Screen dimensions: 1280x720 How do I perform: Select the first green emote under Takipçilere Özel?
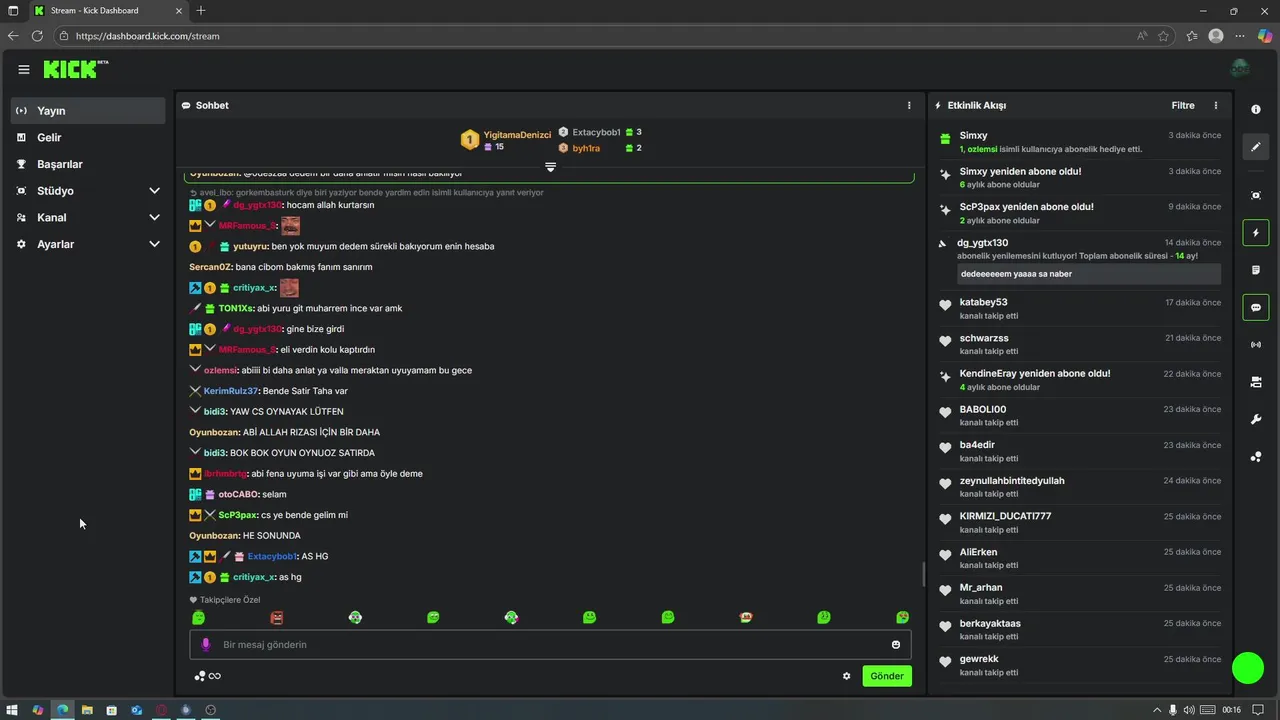pos(198,618)
